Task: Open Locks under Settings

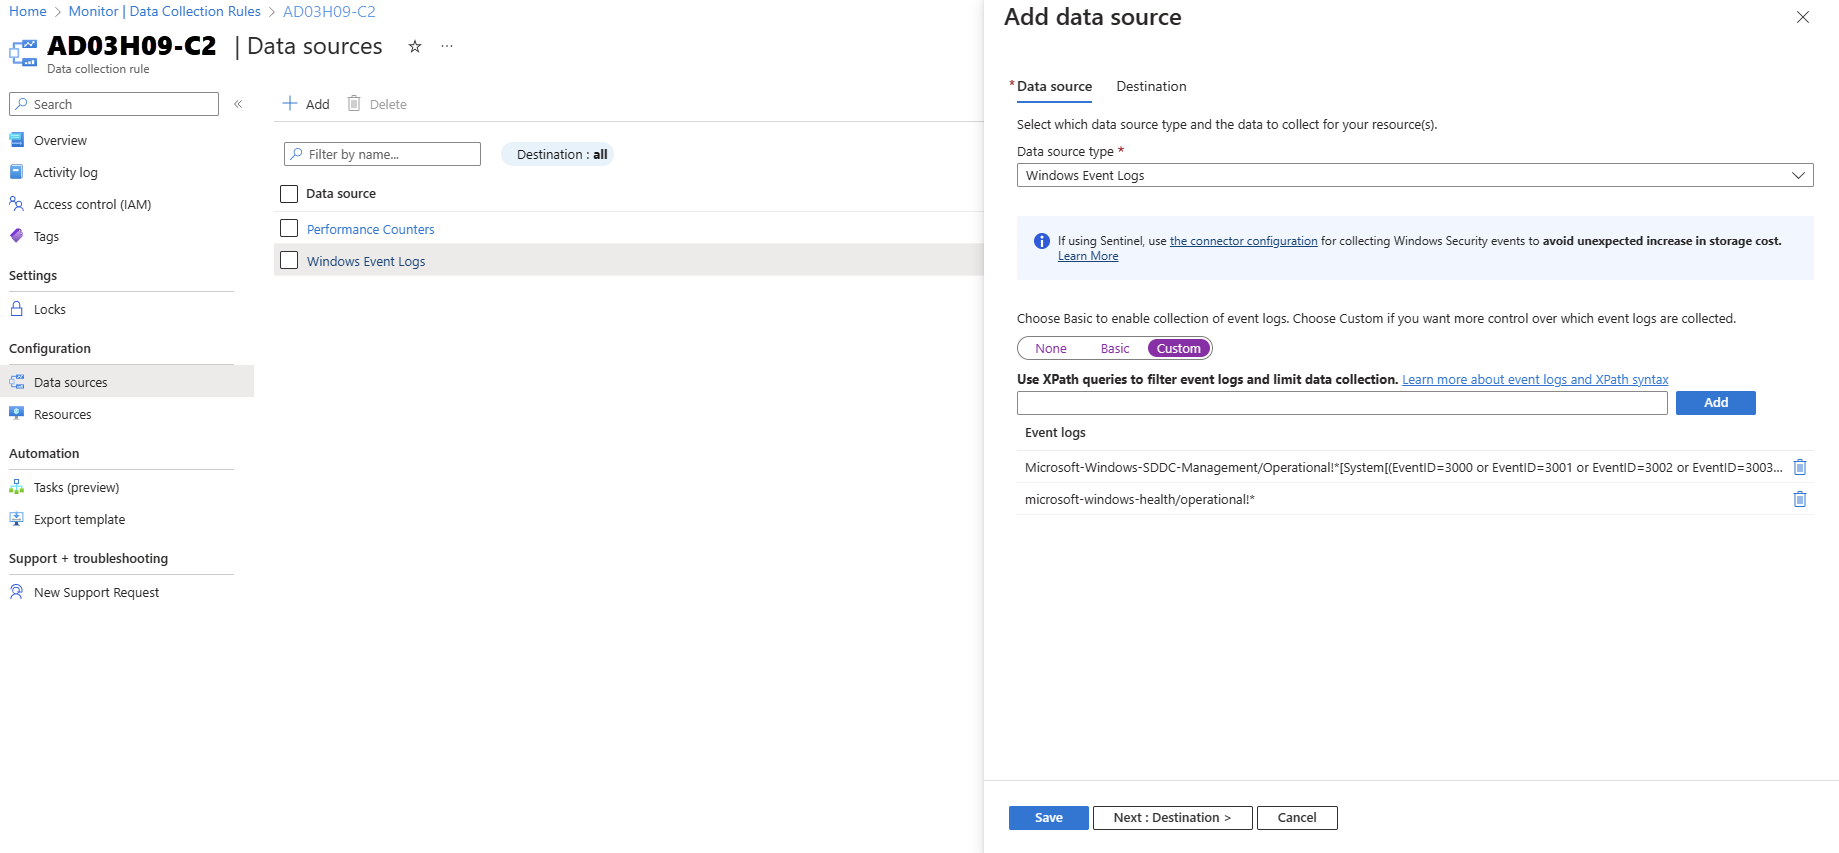Action: pyautogui.click(x=50, y=309)
